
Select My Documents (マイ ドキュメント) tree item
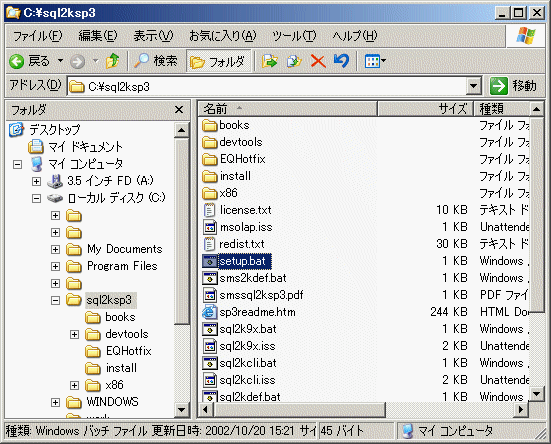[x=85, y=146]
